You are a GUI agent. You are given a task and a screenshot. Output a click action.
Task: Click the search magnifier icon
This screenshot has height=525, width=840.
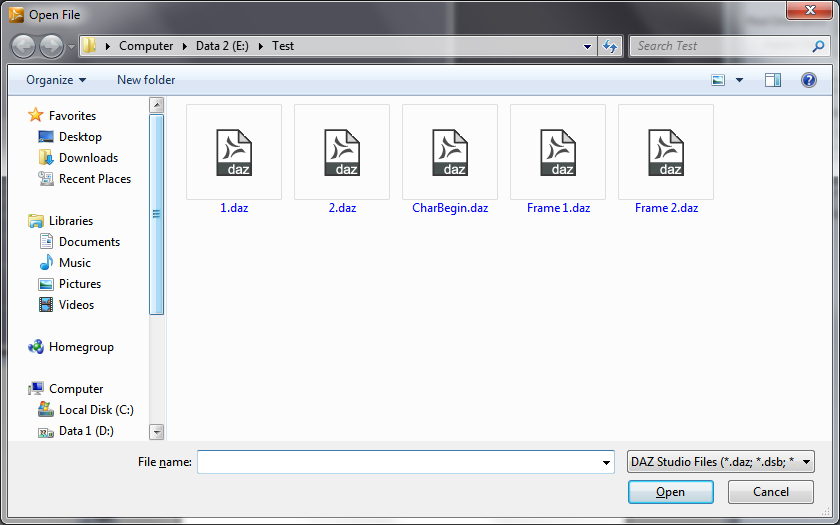(818, 46)
